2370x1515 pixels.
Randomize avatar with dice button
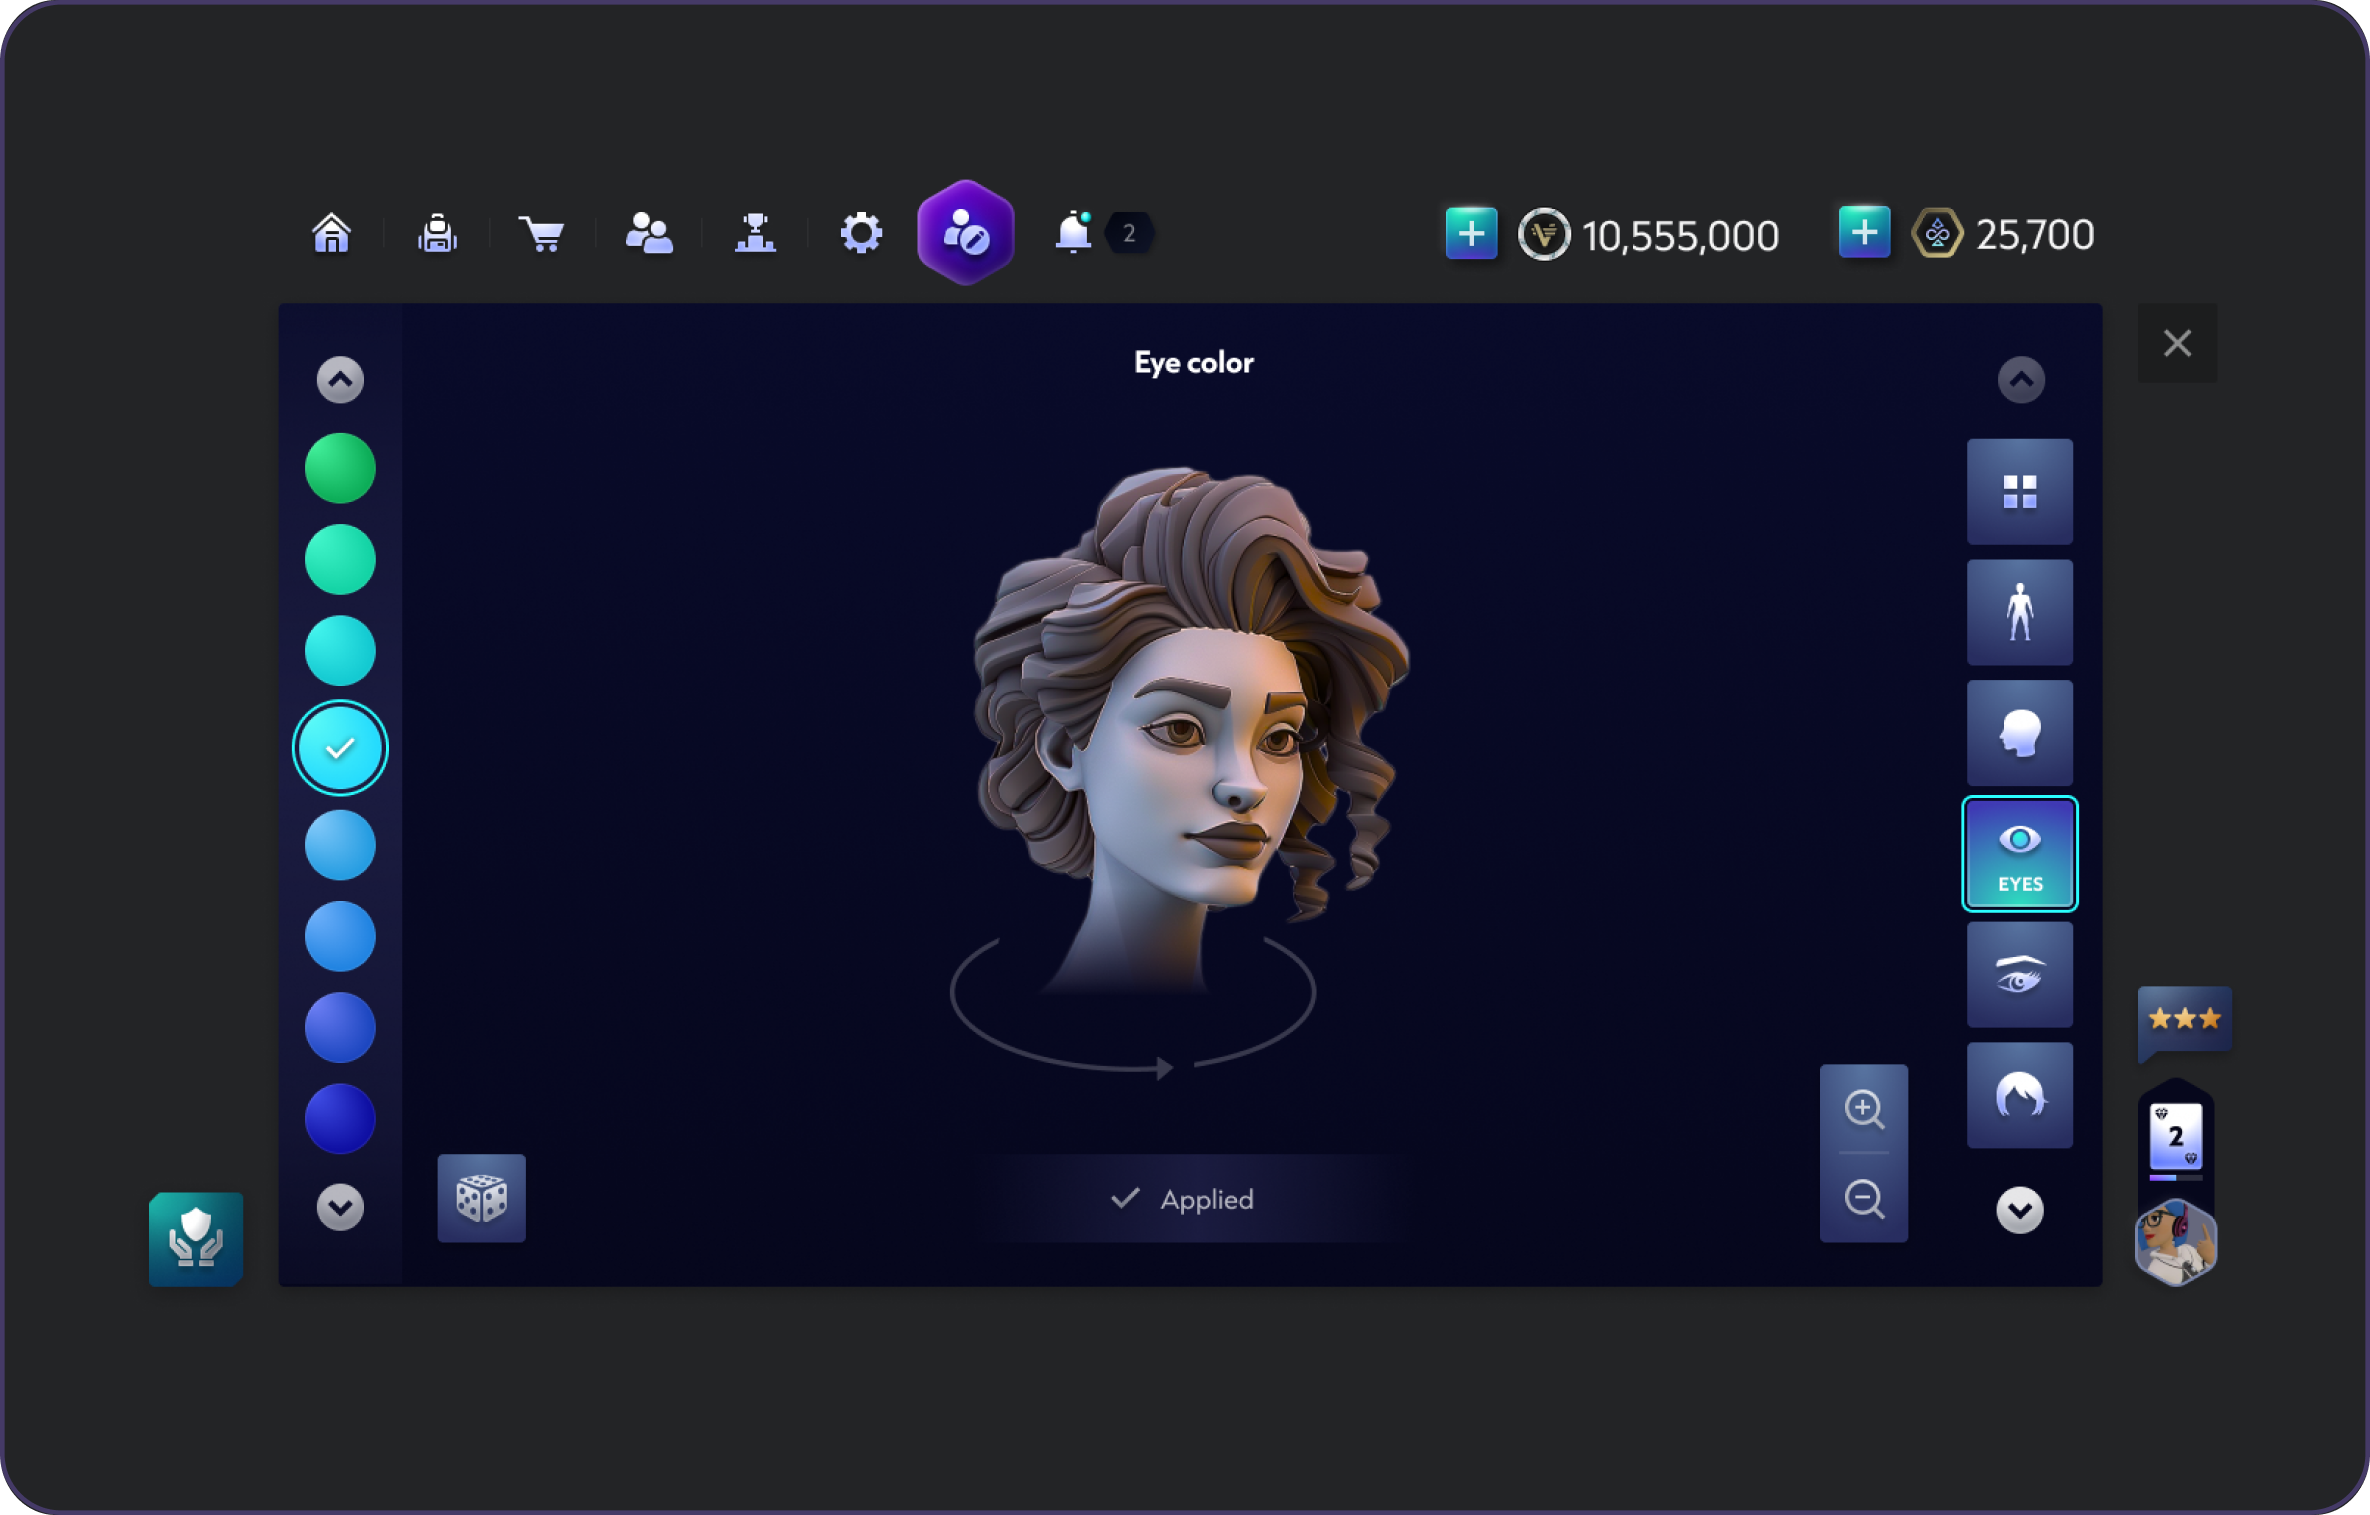coord(481,1198)
